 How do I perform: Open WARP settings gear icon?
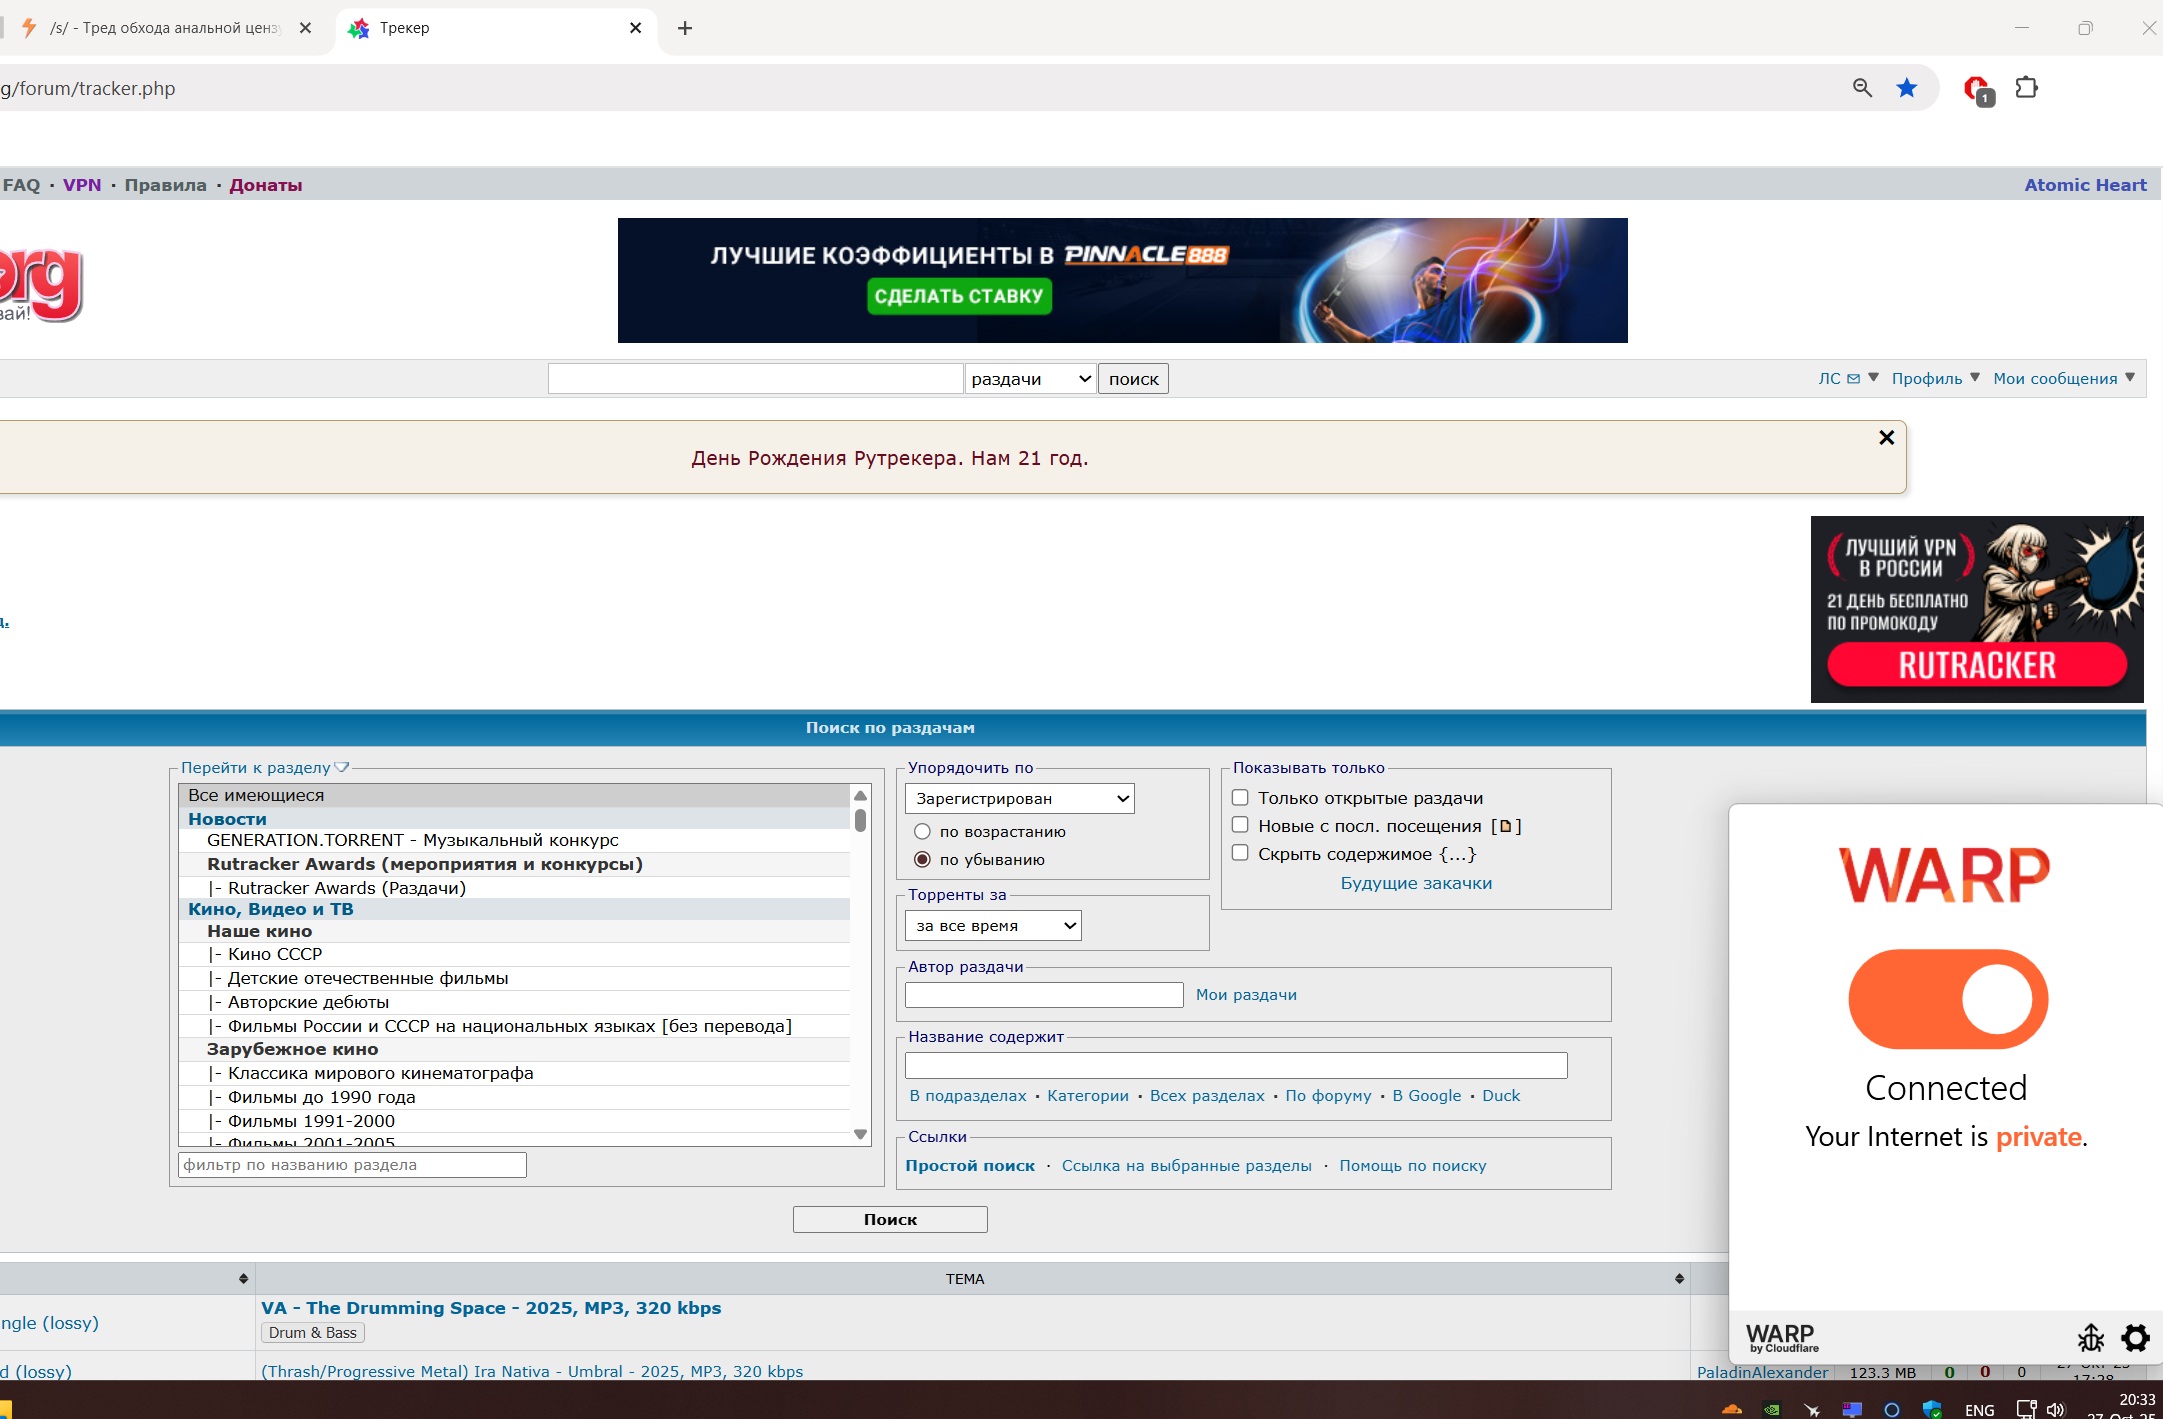pyautogui.click(x=2135, y=1337)
